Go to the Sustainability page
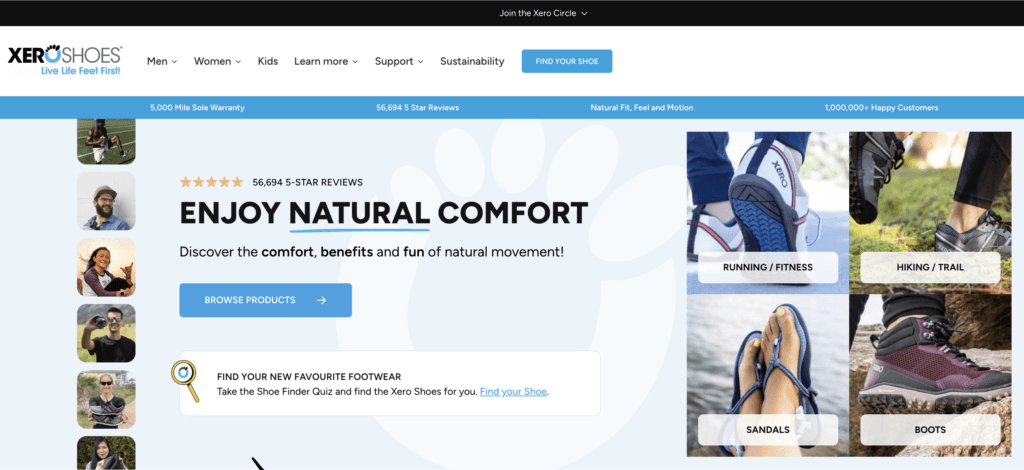Screen dimensions: 1024x470 pos(472,61)
